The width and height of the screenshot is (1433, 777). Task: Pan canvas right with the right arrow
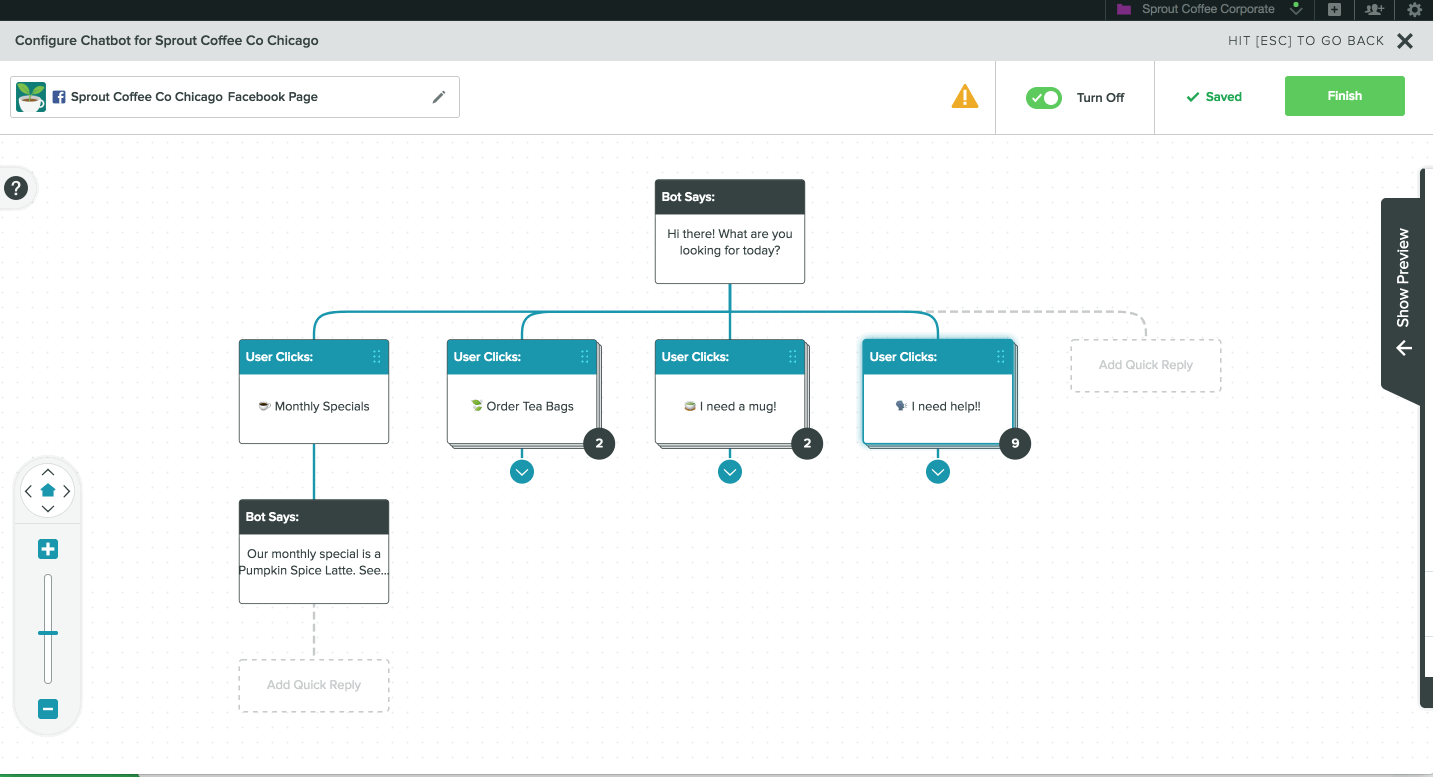(x=67, y=491)
